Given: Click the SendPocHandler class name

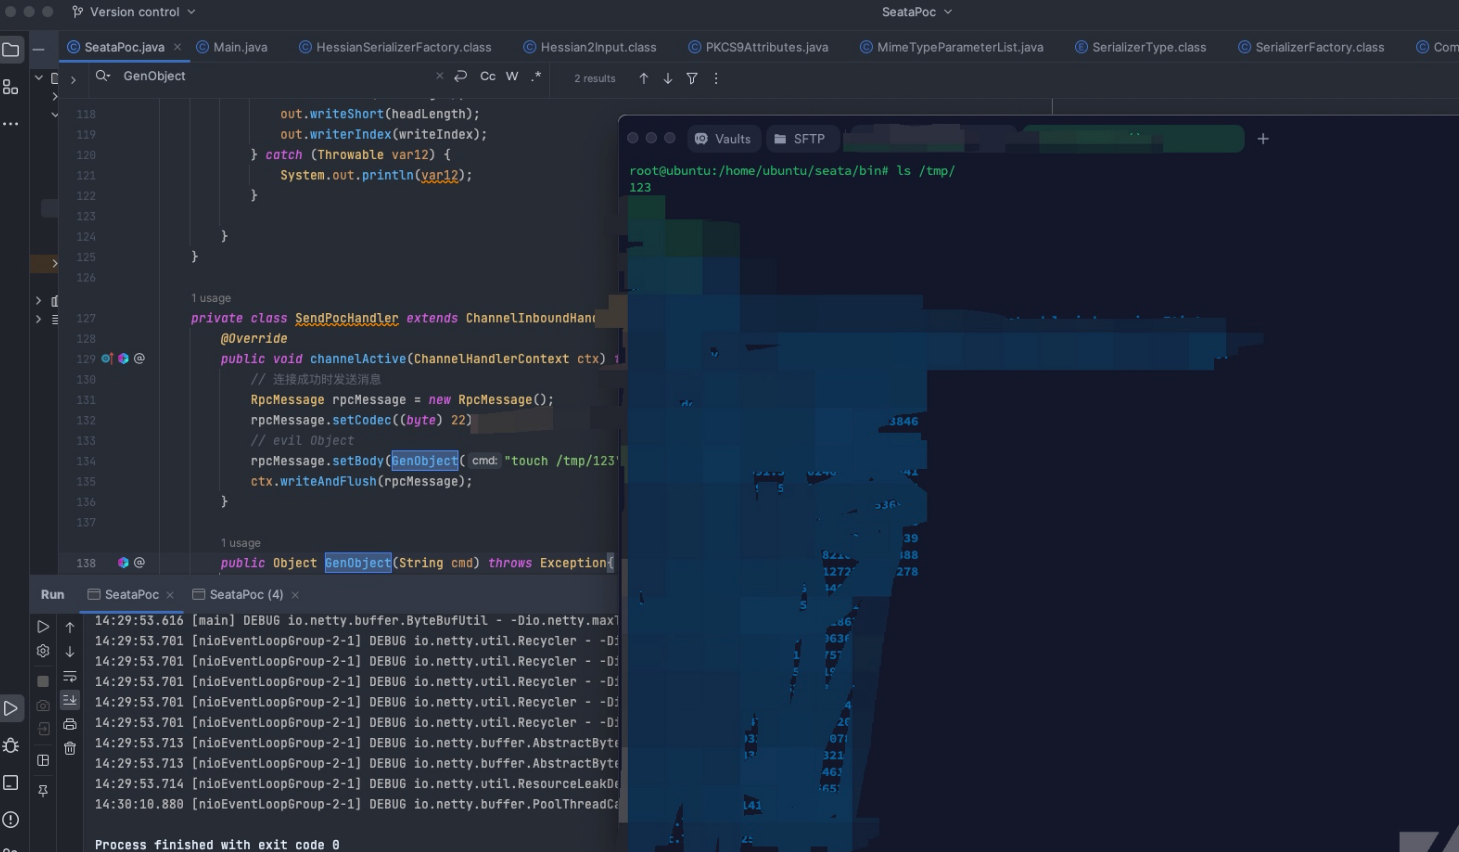Looking at the screenshot, I should pos(347,318).
